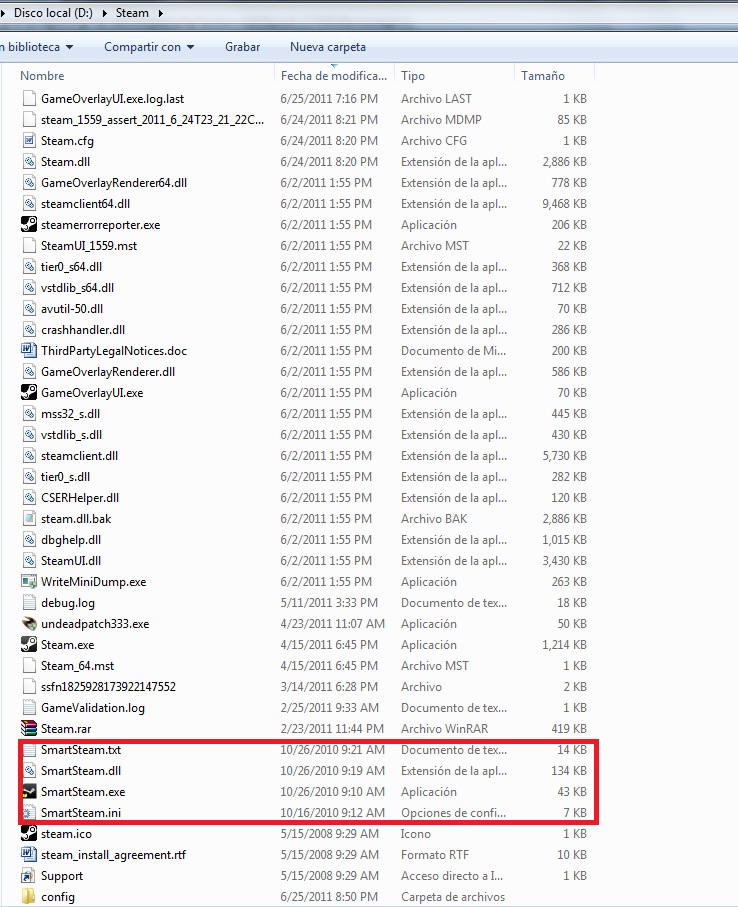Click the steam.dll.bak file icon
The height and width of the screenshot is (907, 738).
tap(29, 518)
